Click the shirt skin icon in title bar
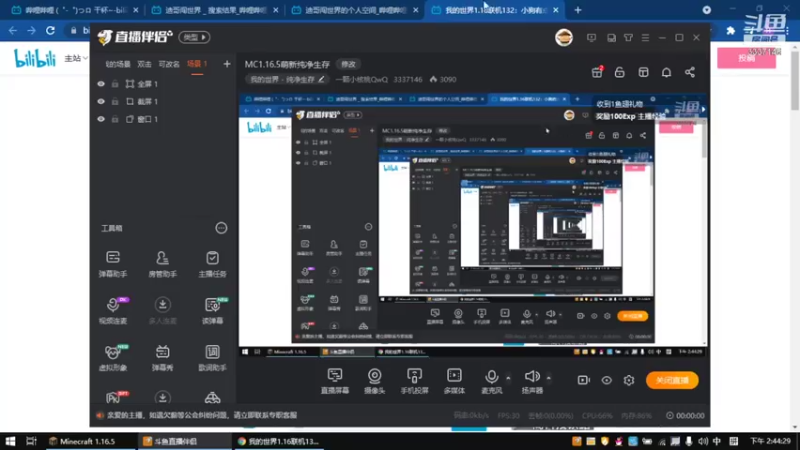Screen dimensions: 800x450 coord(628,38)
